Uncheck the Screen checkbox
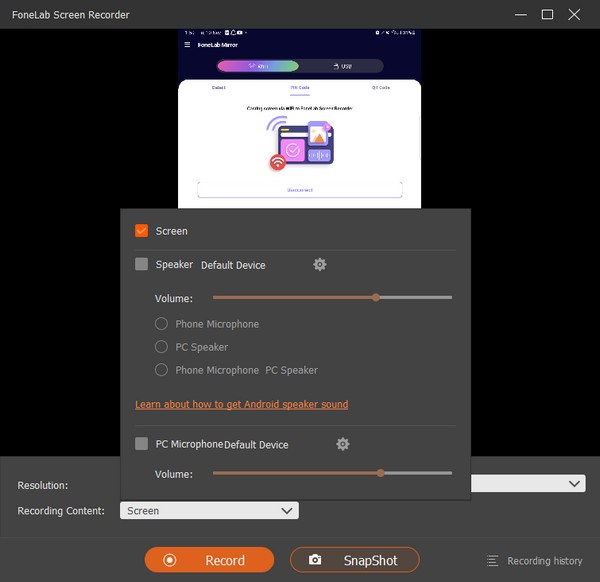Viewport: 600px width, 582px height. pyautogui.click(x=142, y=230)
